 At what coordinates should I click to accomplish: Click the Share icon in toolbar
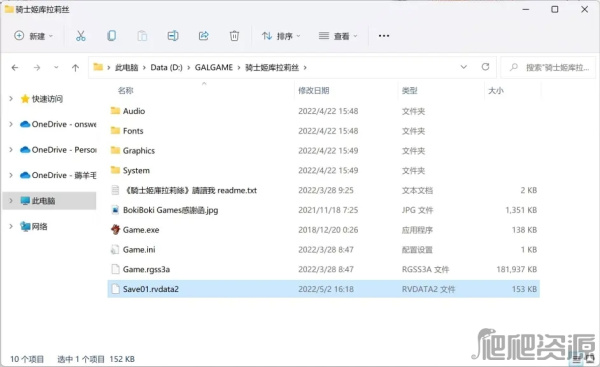point(204,36)
